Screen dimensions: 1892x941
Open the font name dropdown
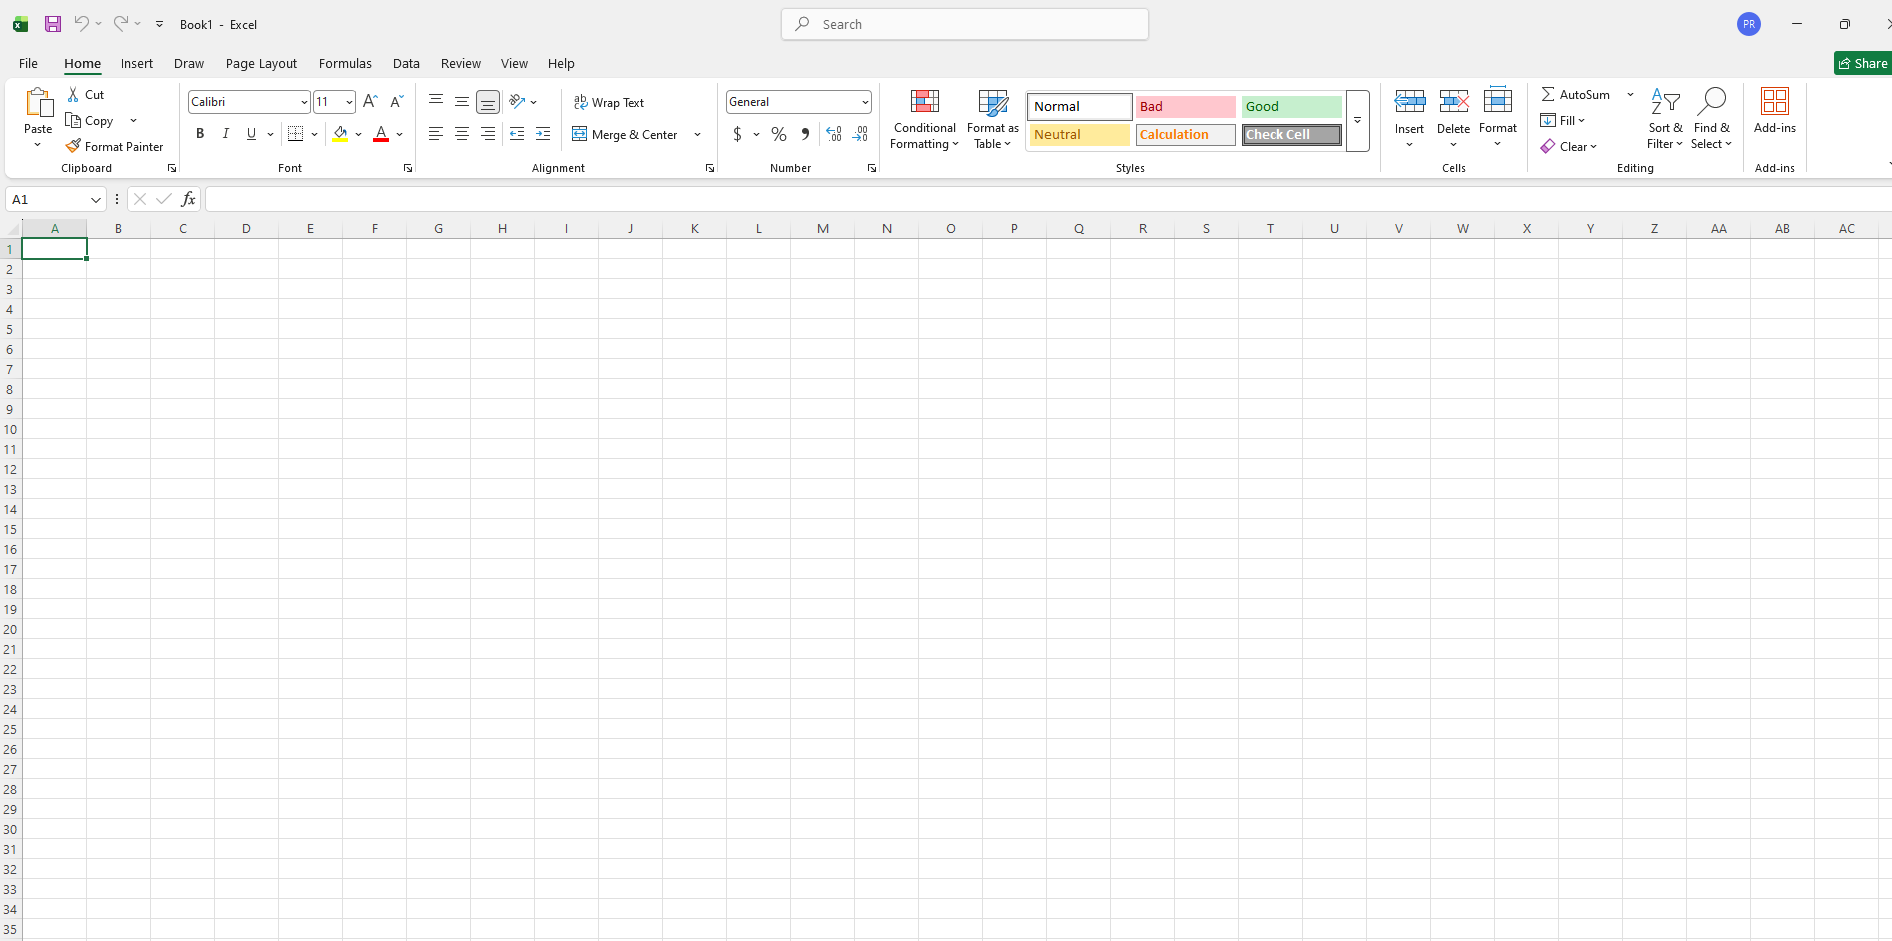click(x=304, y=102)
